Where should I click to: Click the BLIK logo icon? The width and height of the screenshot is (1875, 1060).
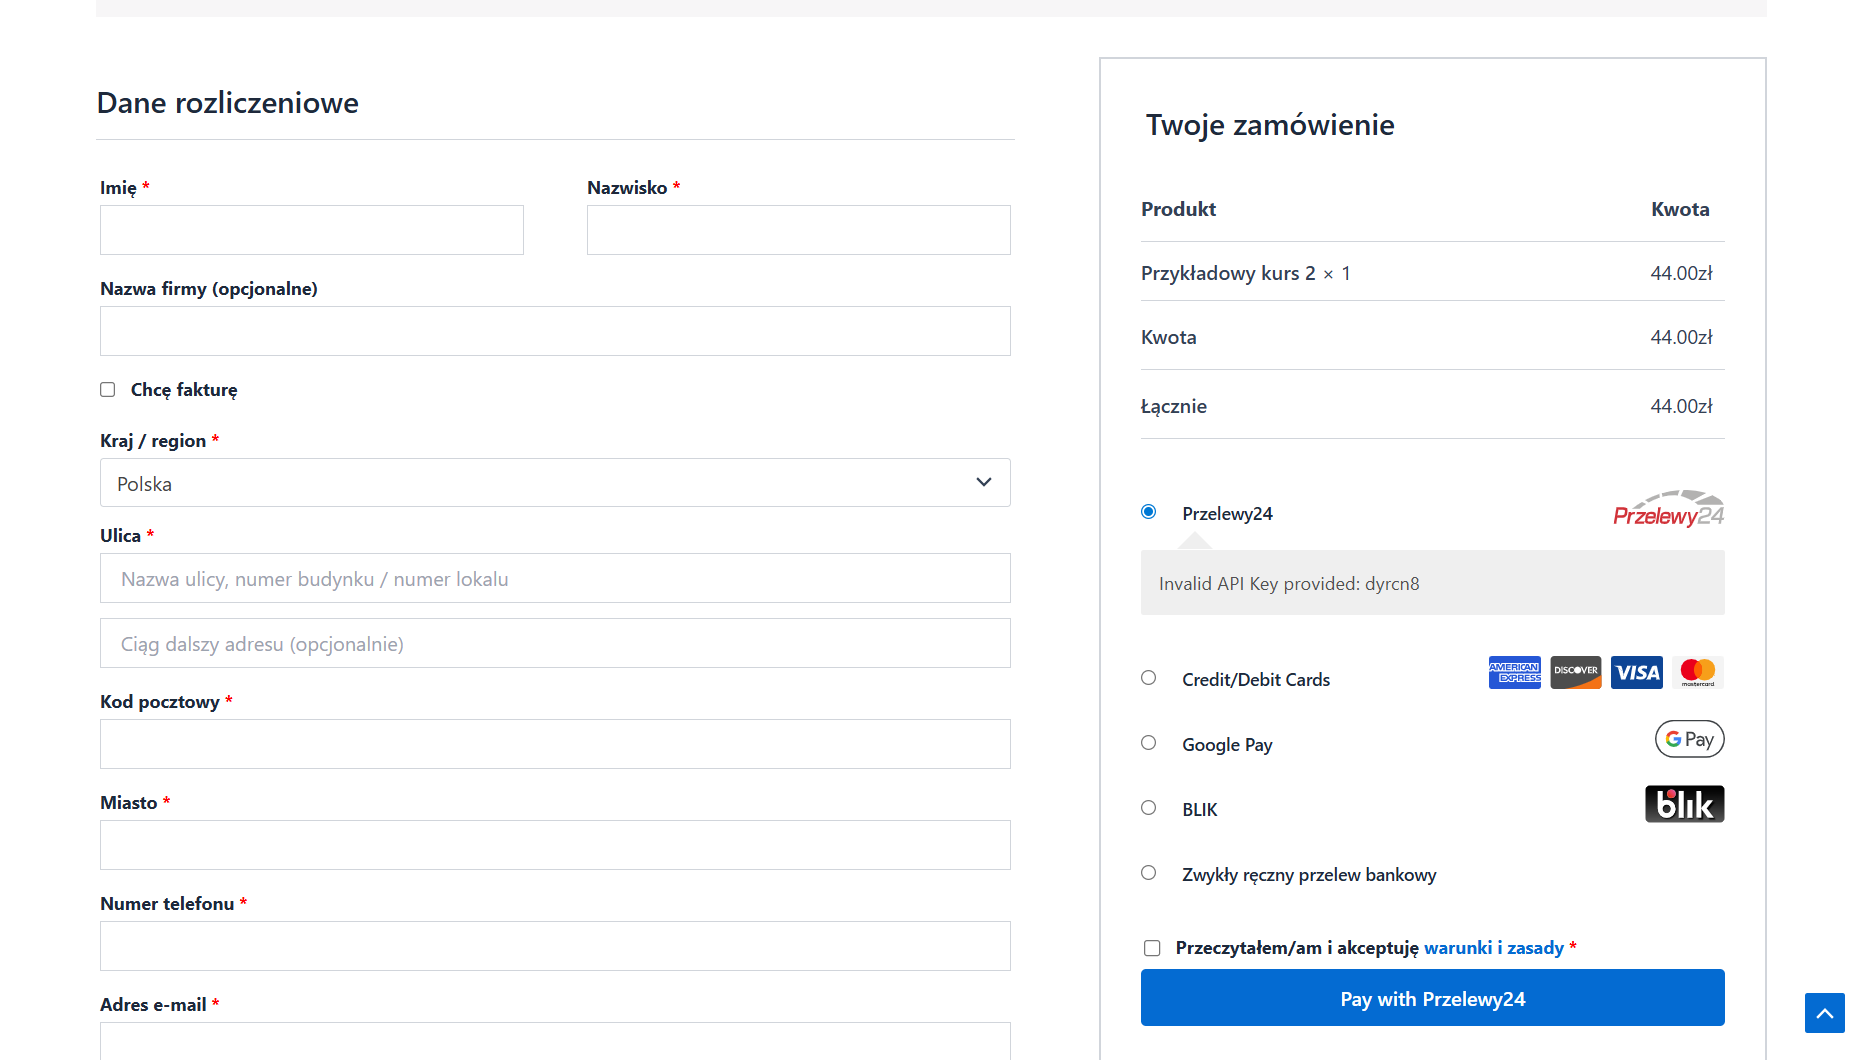[x=1684, y=804]
